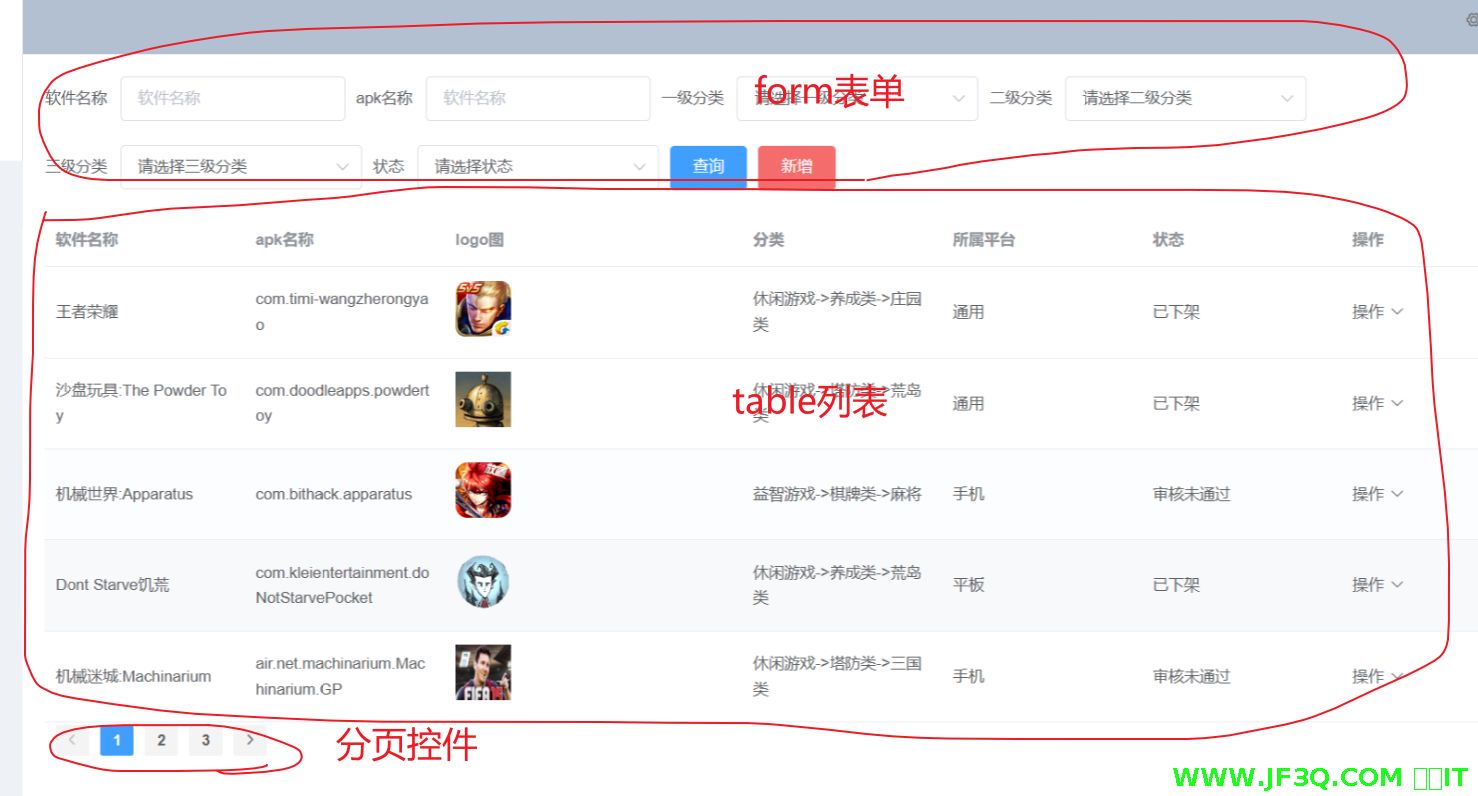The width and height of the screenshot is (1478, 796).
Task: Go to page 3 of the table
Action: (x=205, y=740)
